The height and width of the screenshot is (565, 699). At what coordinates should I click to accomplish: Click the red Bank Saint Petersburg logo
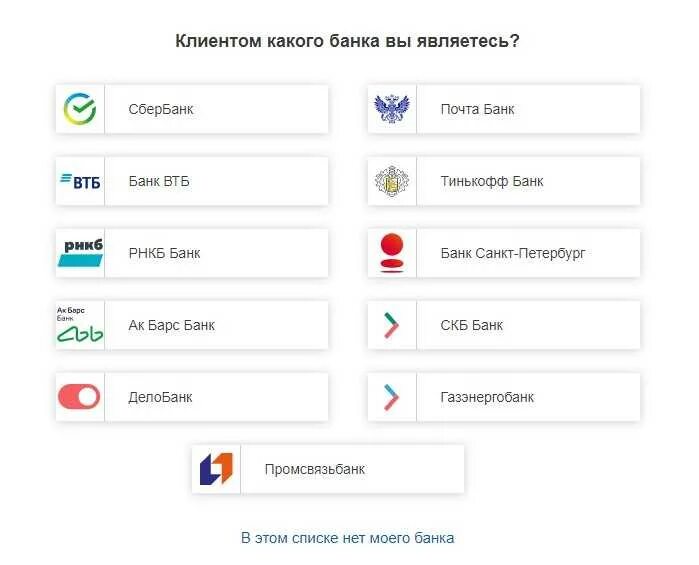click(x=392, y=253)
